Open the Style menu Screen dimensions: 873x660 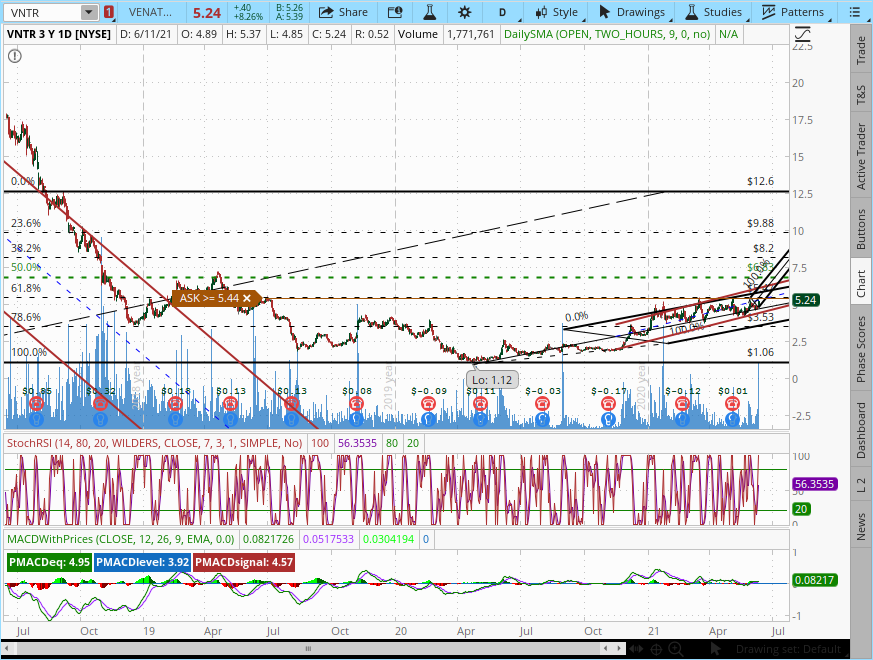tap(556, 12)
